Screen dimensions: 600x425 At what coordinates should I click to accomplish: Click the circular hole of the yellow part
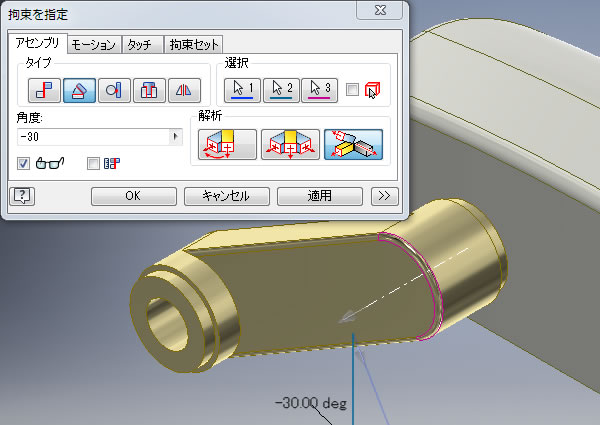(167, 323)
